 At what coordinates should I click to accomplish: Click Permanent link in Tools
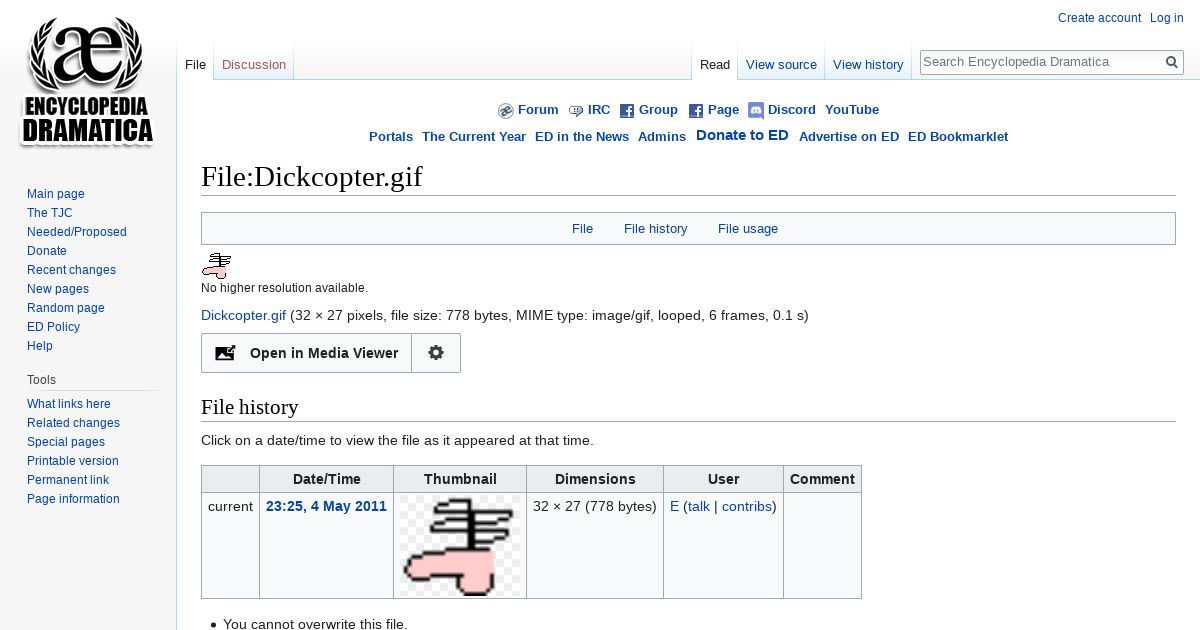pyautogui.click(x=68, y=480)
